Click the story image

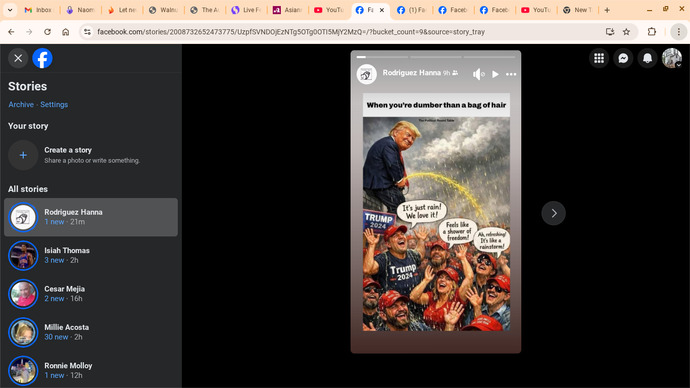436,212
